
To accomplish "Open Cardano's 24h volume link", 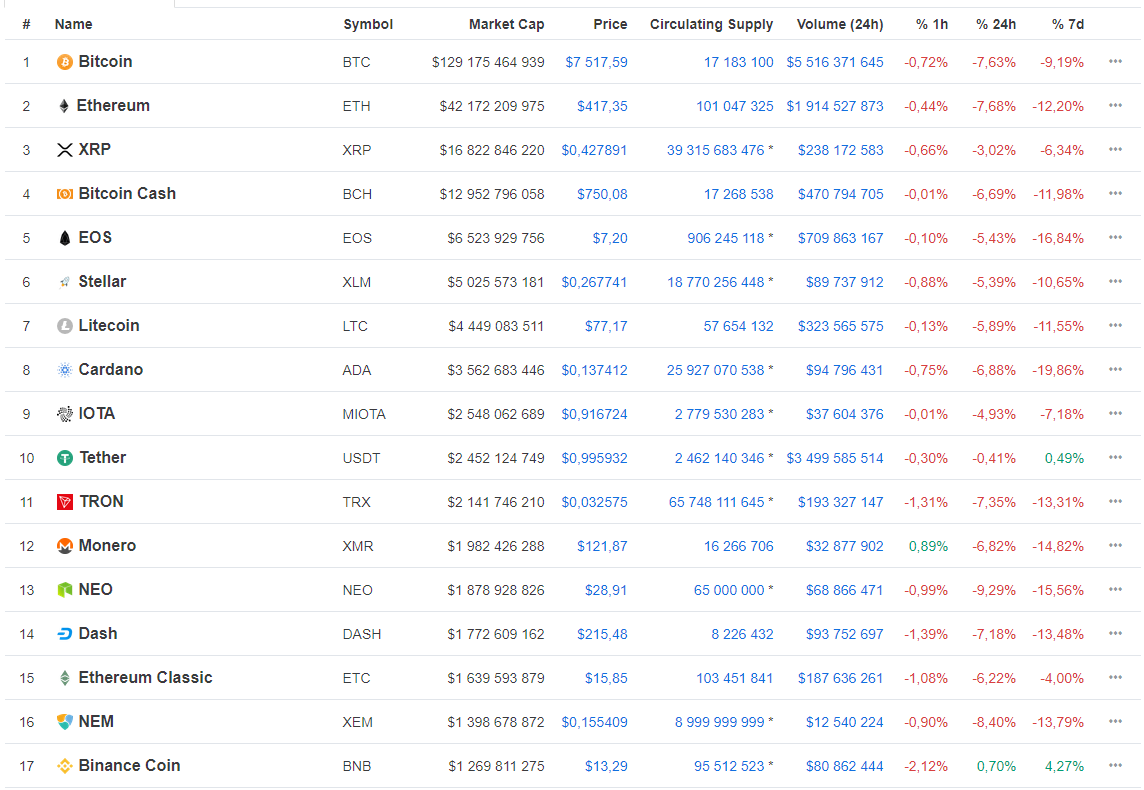I will coord(844,370).
